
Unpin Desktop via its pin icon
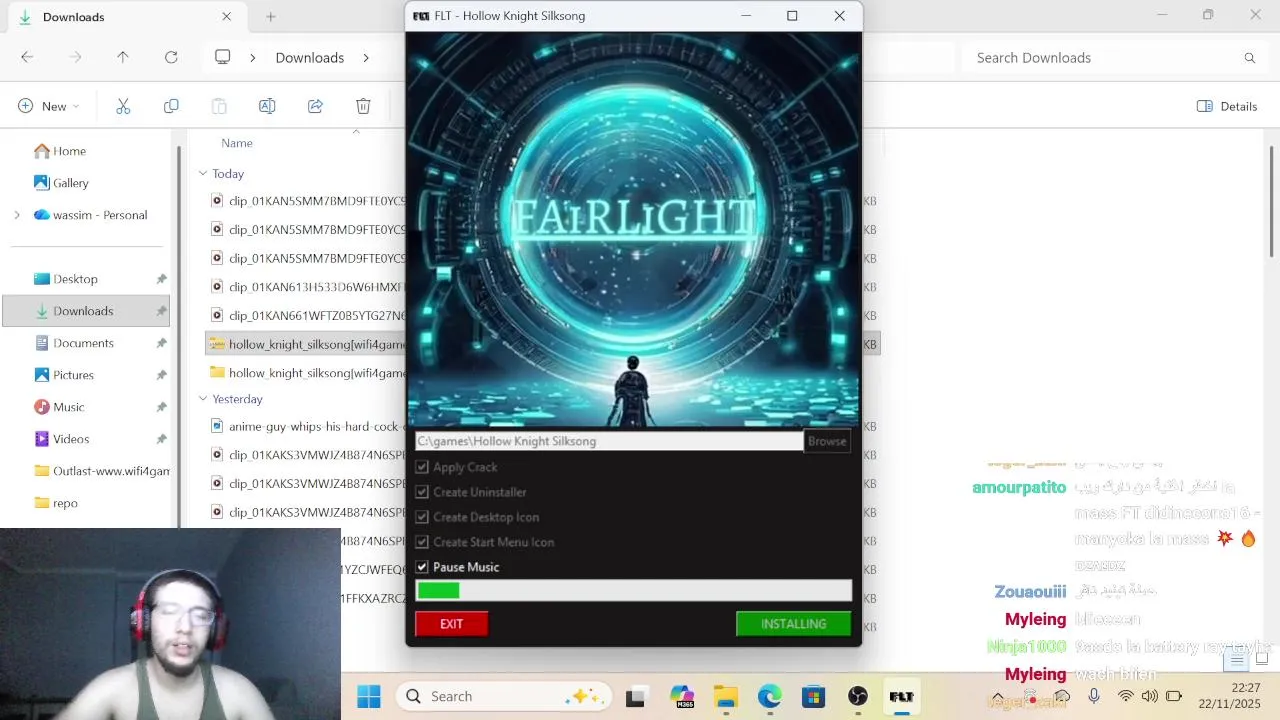click(161, 279)
